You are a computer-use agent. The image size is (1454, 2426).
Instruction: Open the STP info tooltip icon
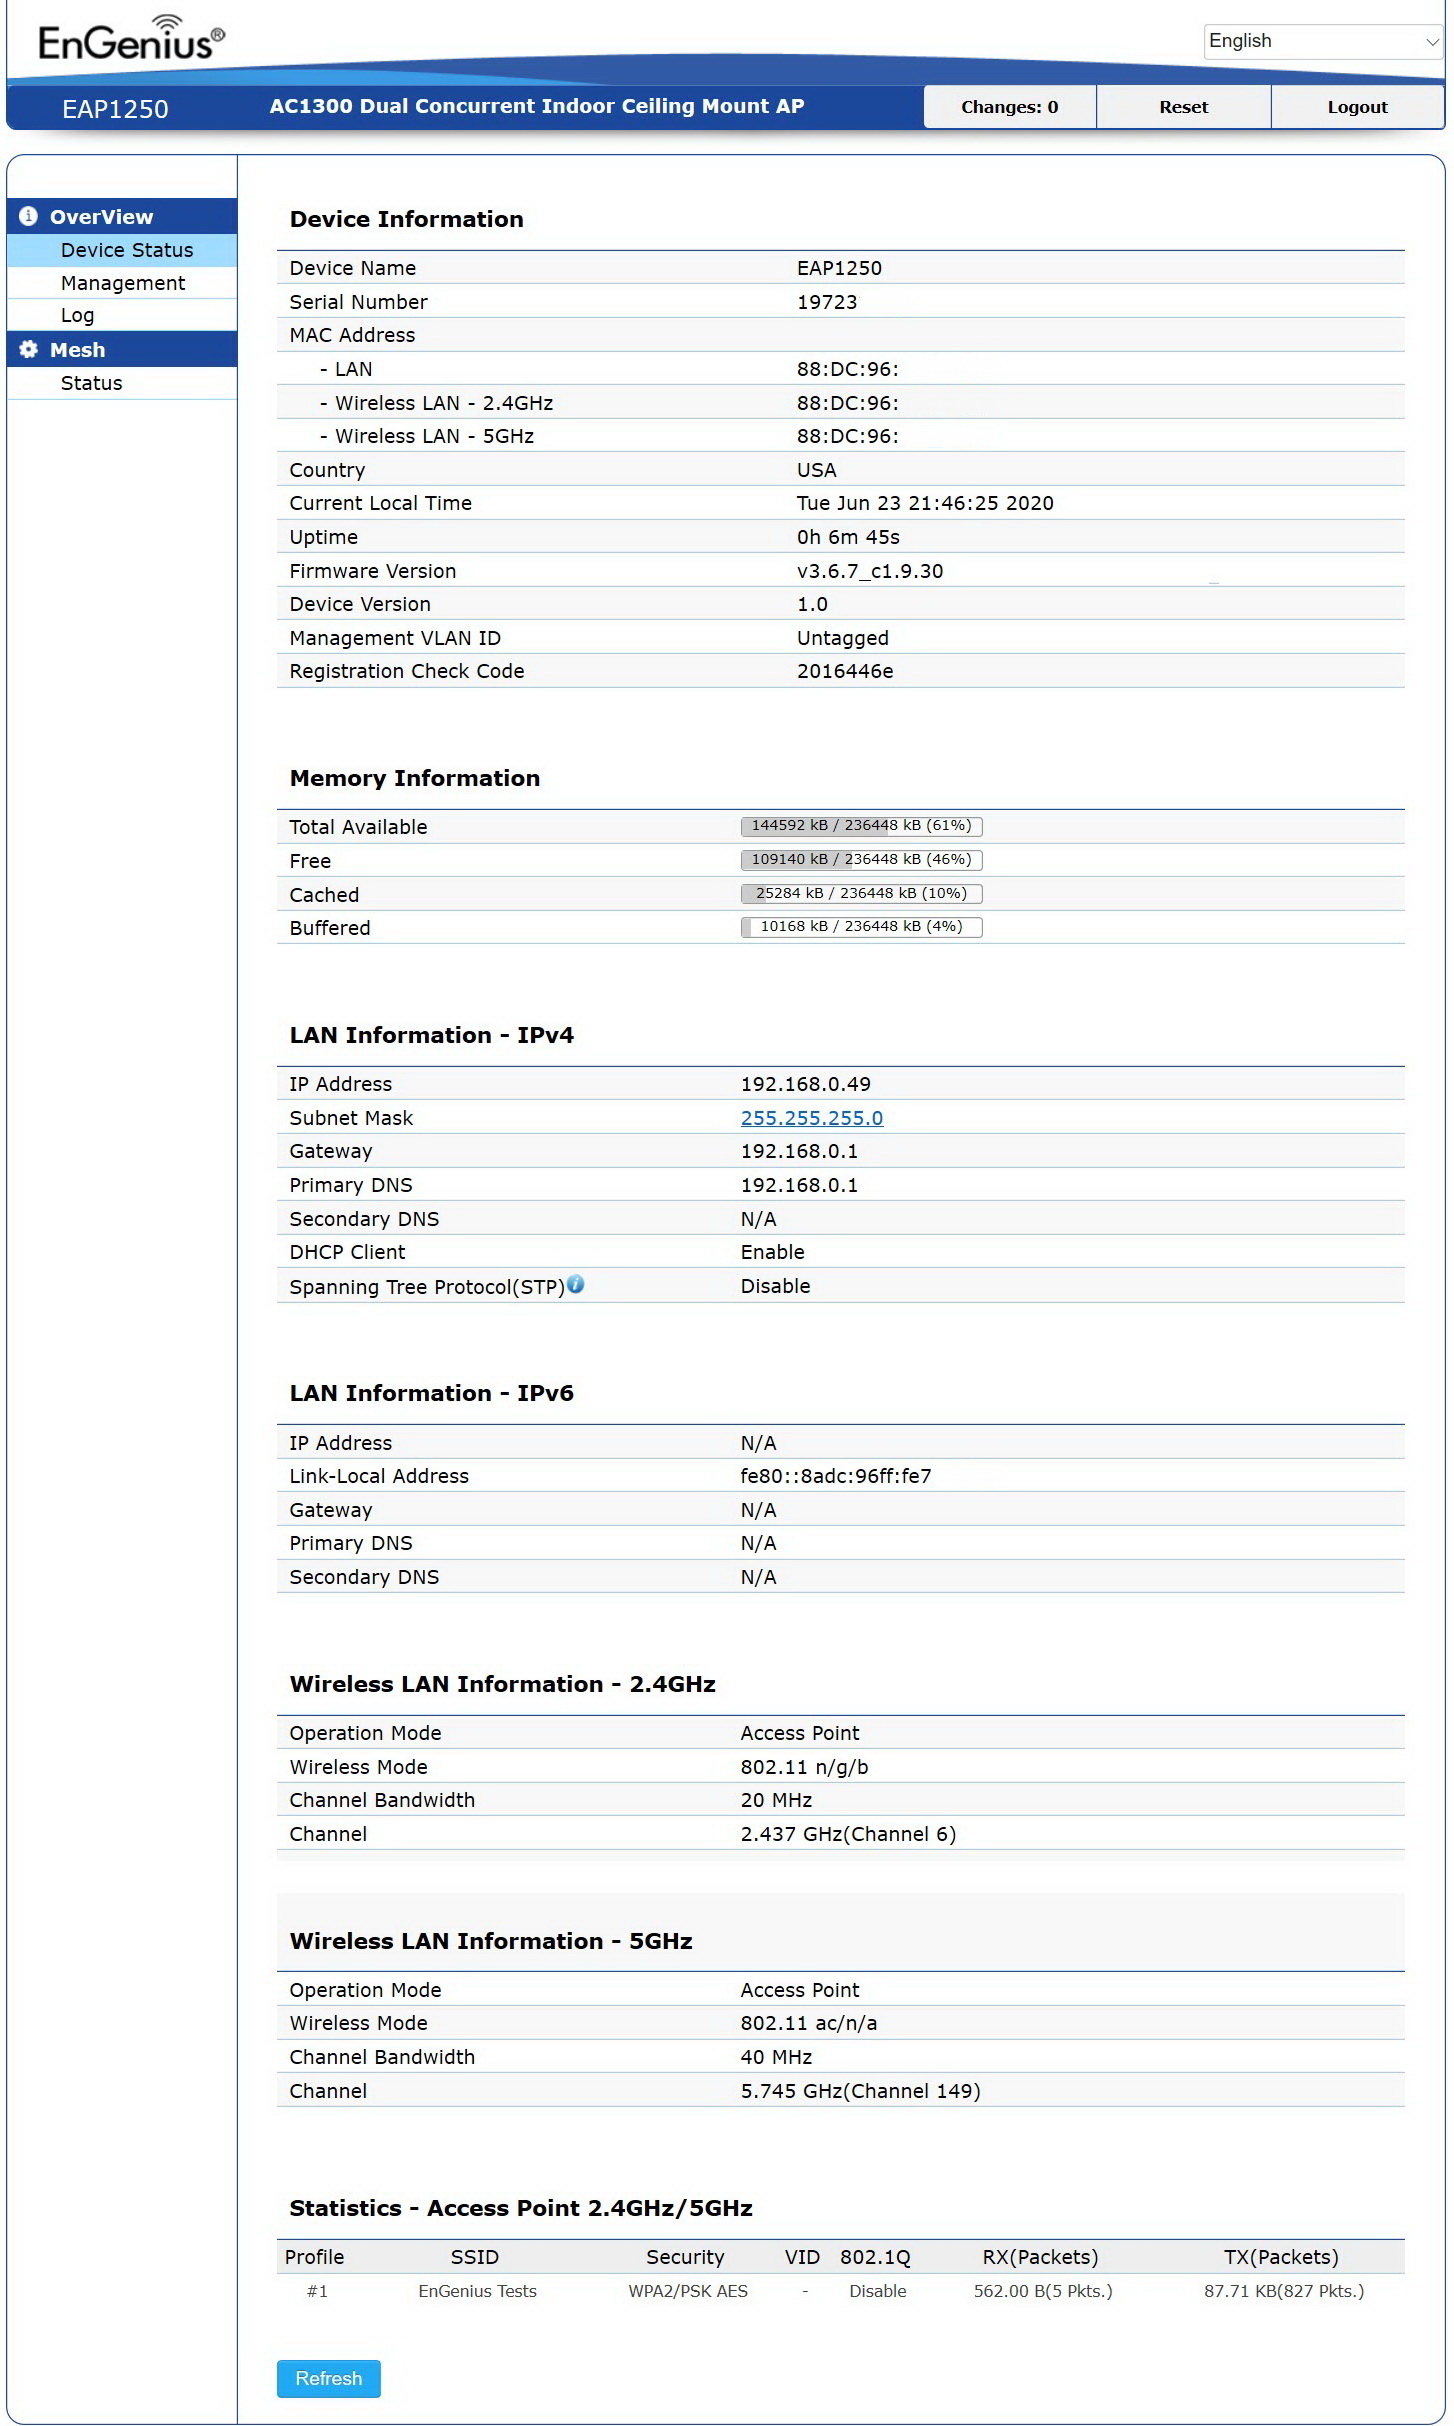tap(576, 1285)
